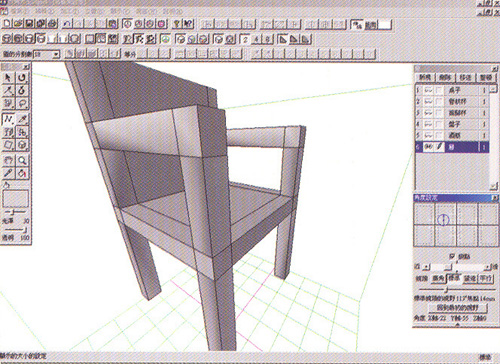The width and height of the screenshot is (500, 364).
Task: Switch to the 標準 lens tab
Action: pos(454,278)
